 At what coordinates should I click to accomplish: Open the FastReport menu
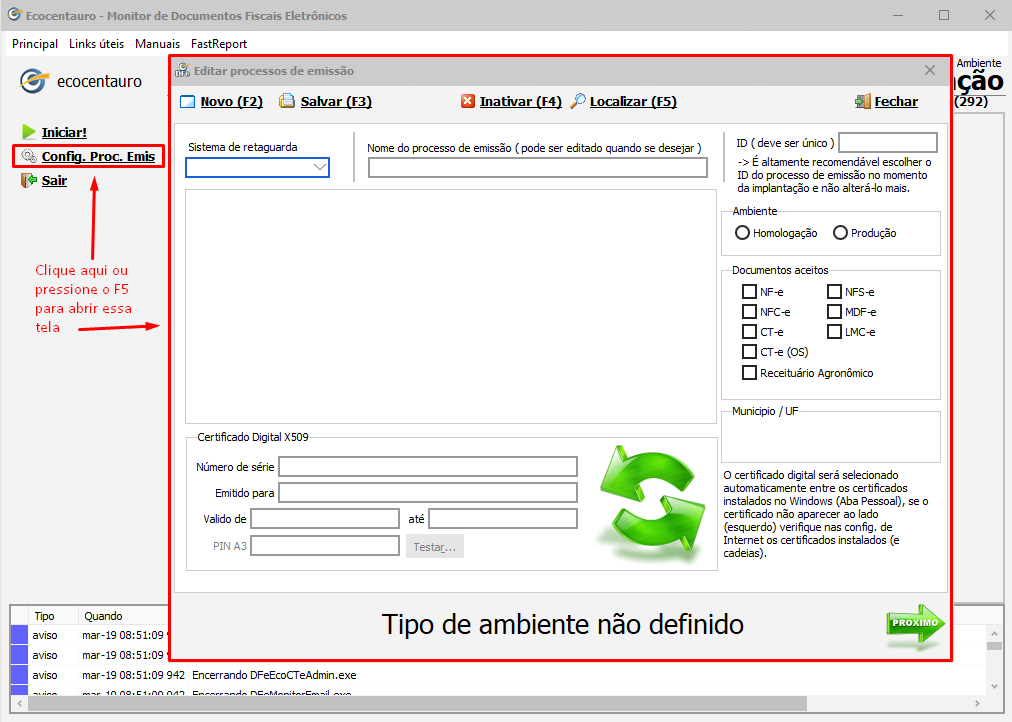point(219,44)
